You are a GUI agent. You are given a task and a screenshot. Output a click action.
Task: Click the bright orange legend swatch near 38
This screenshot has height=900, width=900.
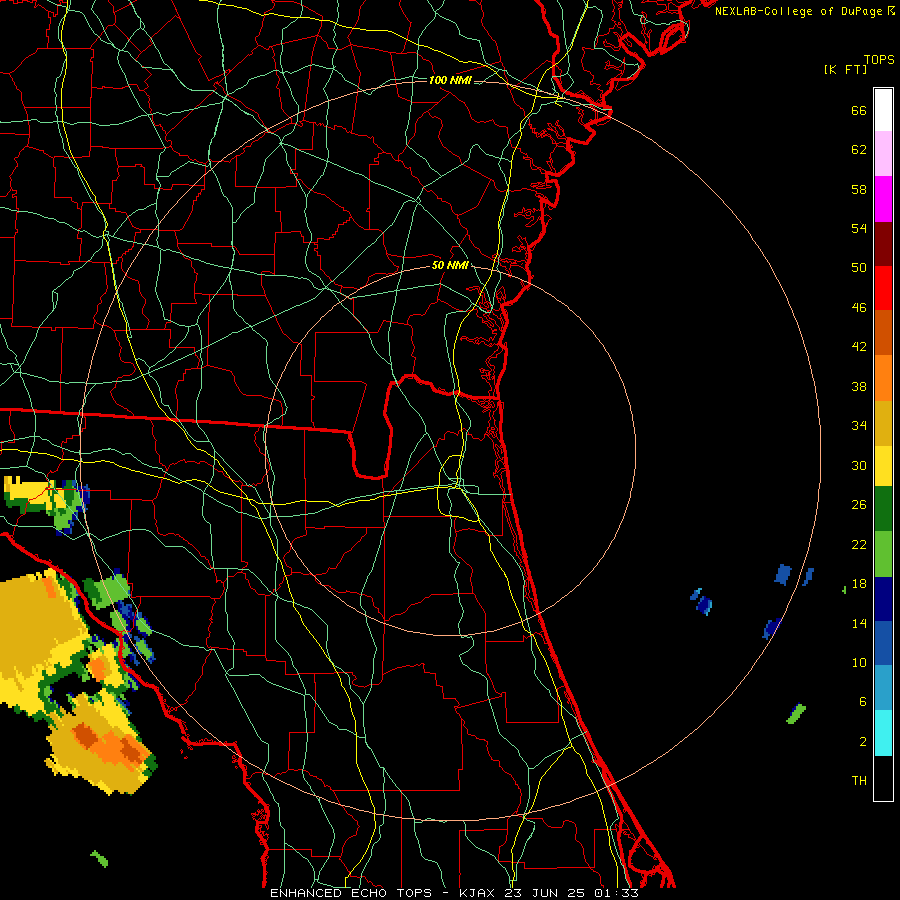point(883,378)
